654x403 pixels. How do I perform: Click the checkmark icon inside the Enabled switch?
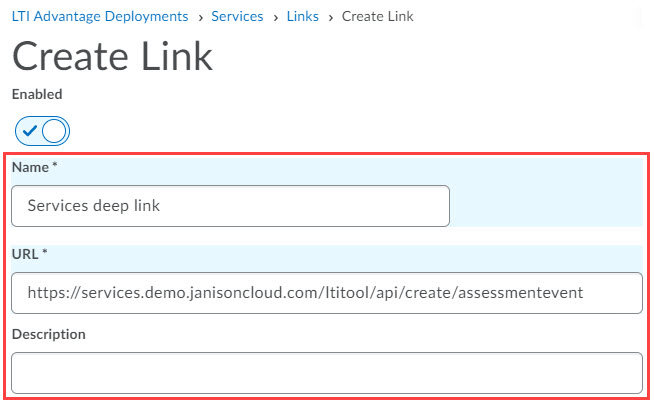29,131
